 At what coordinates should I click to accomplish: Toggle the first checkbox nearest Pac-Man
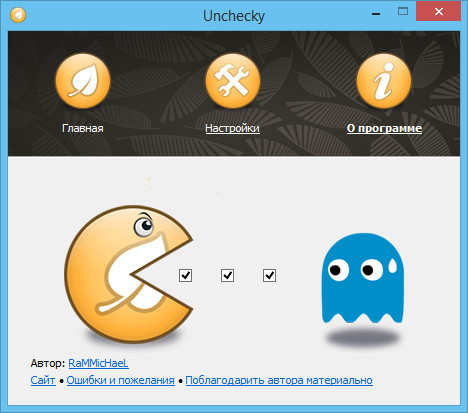(185, 276)
